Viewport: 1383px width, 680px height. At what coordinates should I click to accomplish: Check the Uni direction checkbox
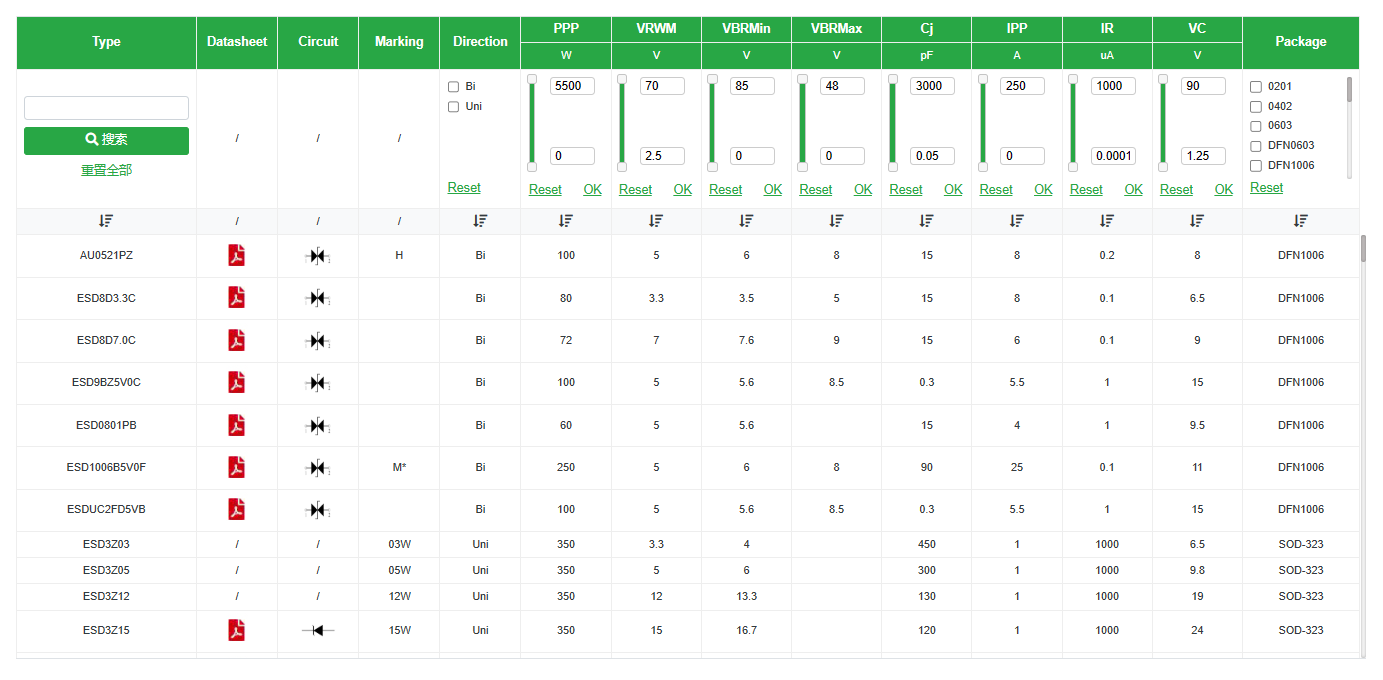coord(453,107)
